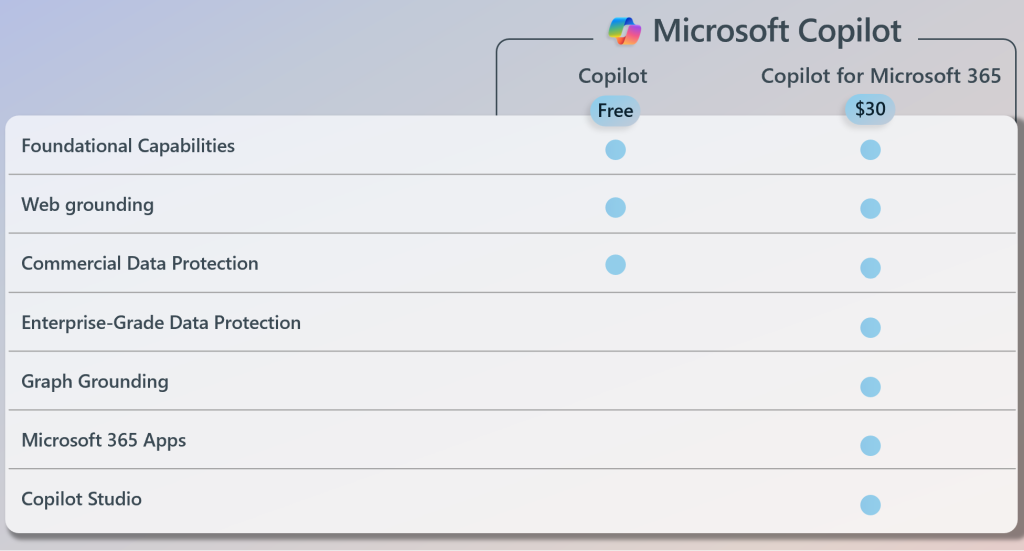This screenshot has width=1024, height=551.
Task: Click Enterprise-Grade Data Protection dot
Action: pyautogui.click(x=870, y=327)
